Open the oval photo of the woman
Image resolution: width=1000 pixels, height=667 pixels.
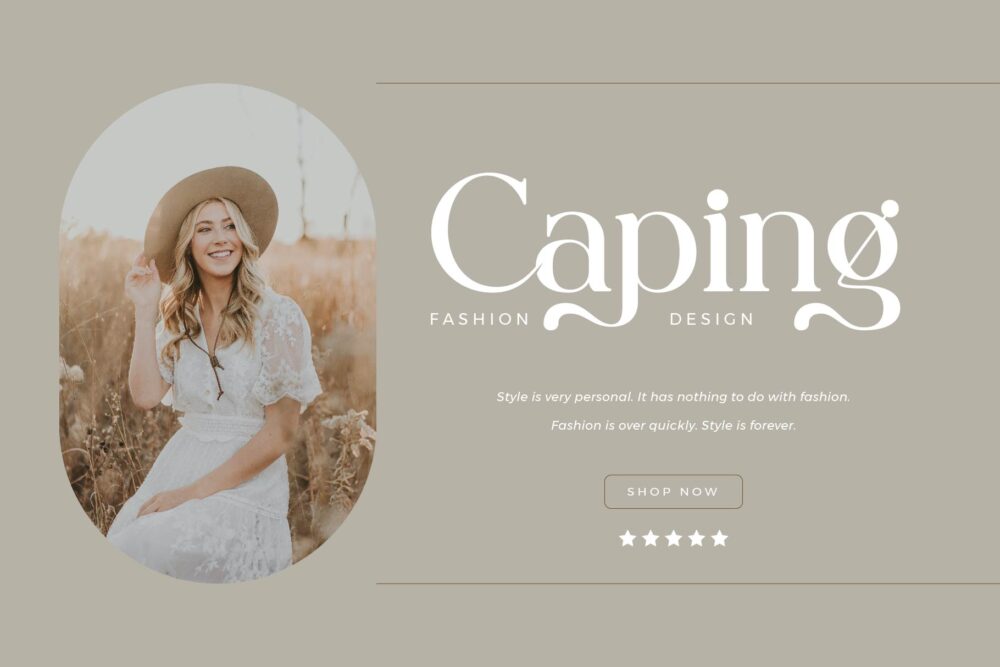pos(217,333)
